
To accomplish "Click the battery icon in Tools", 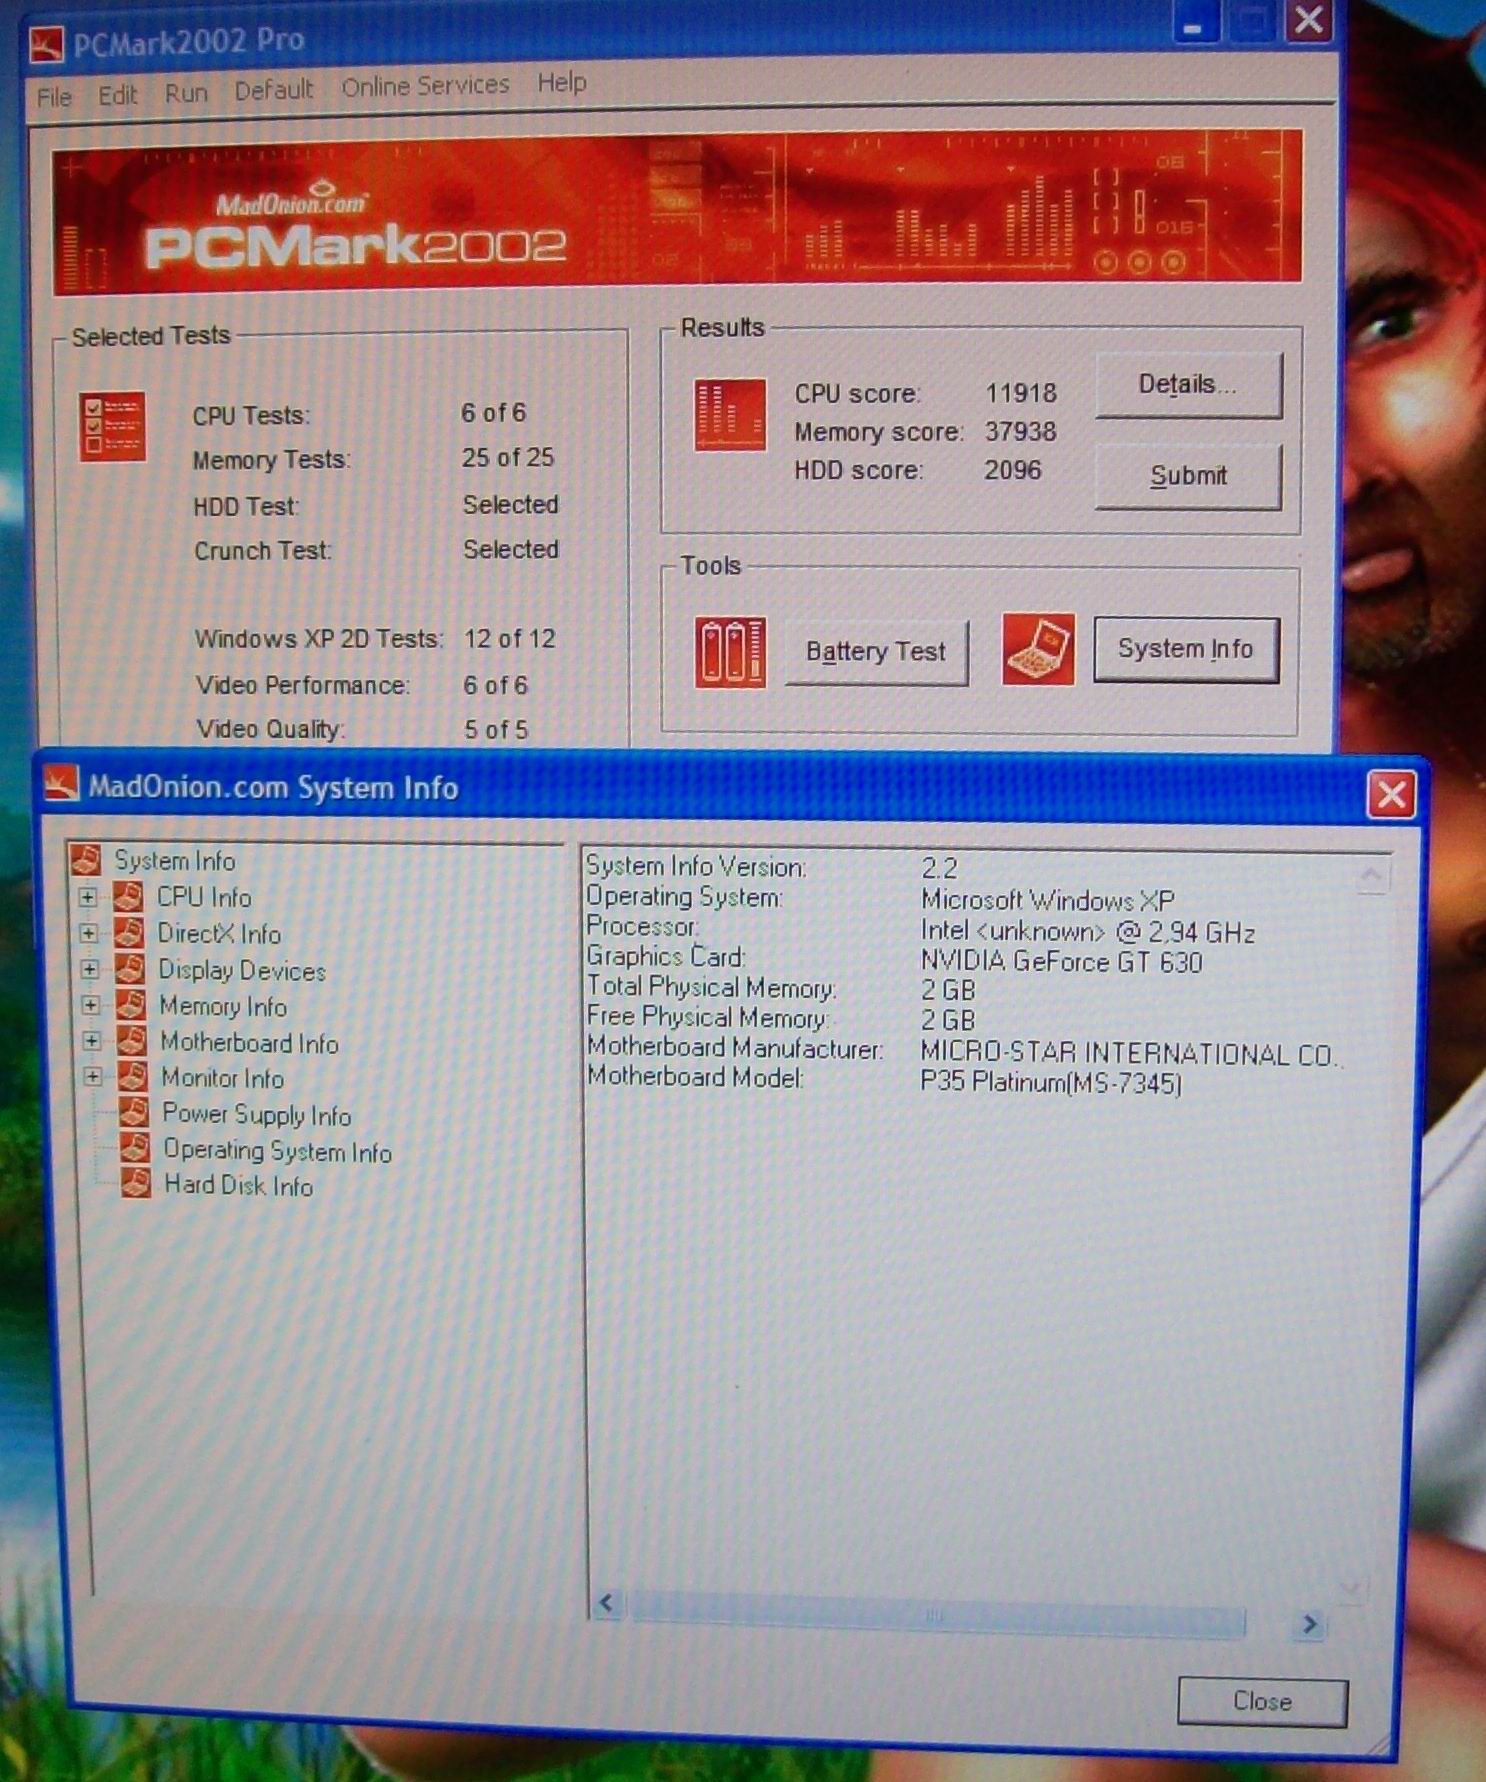I will [x=730, y=653].
